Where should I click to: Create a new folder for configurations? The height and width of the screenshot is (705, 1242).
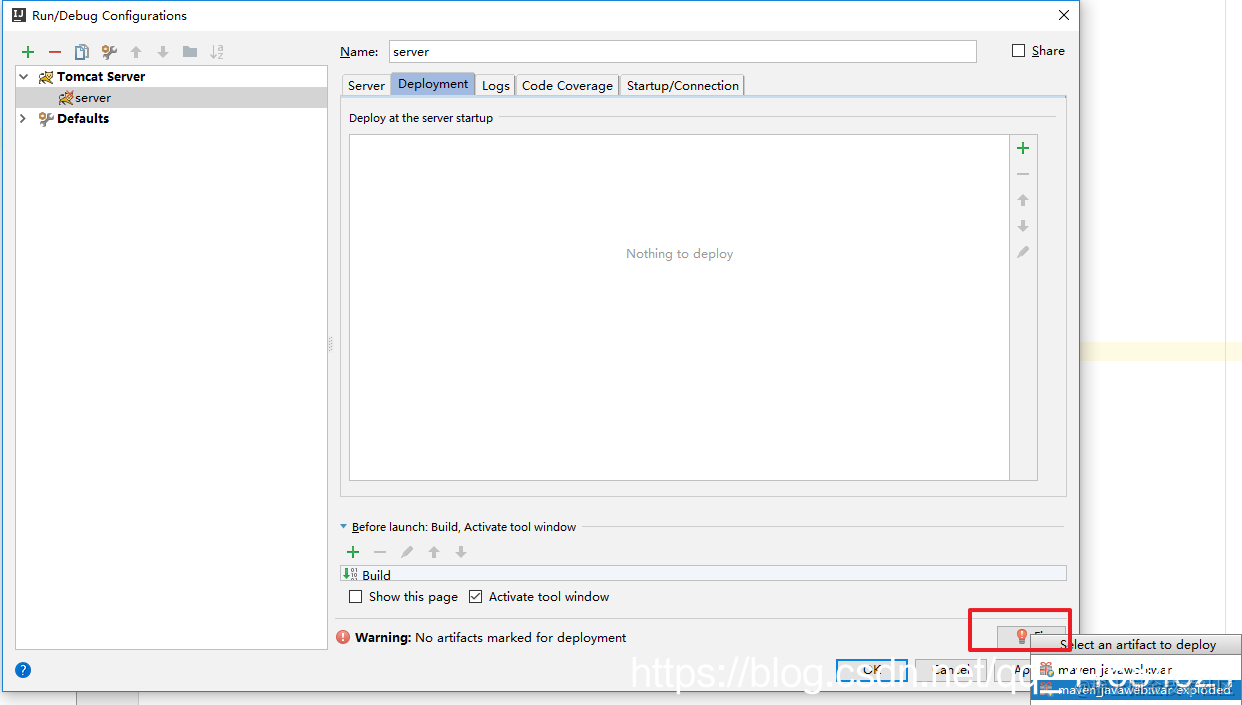click(190, 52)
